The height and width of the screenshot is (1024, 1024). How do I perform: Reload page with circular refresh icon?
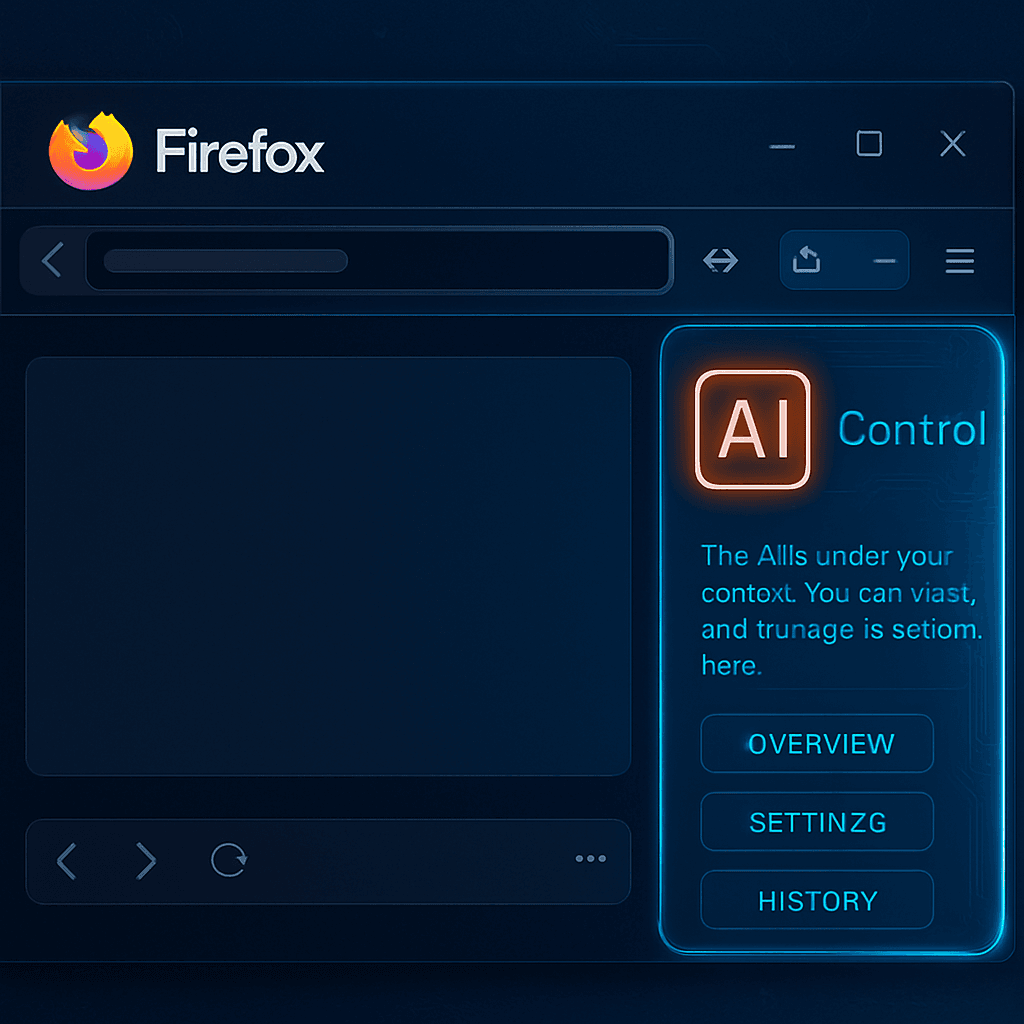pyautogui.click(x=229, y=859)
